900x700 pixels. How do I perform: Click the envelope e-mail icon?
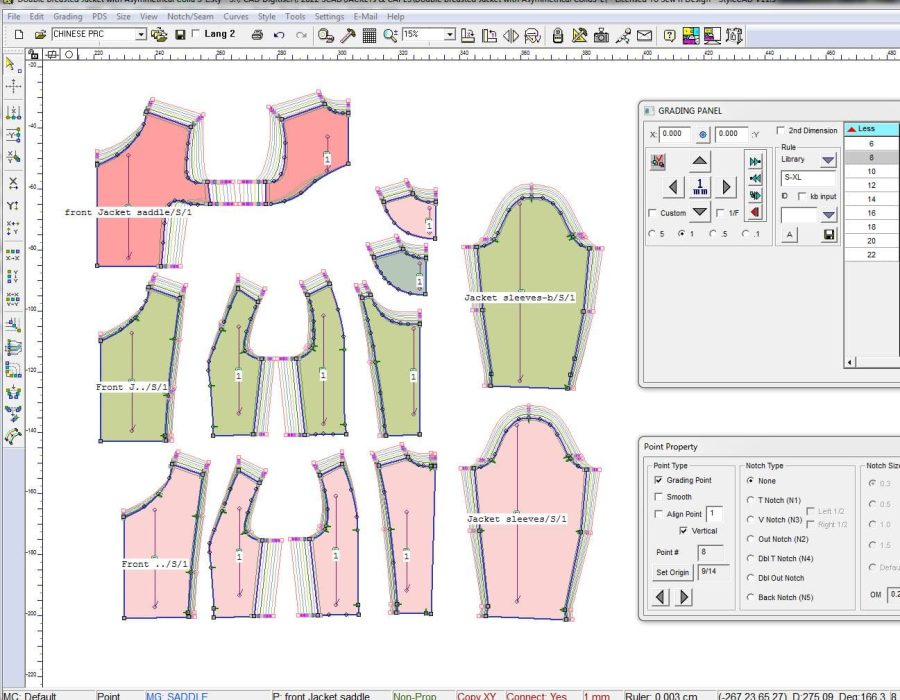[x=645, y=35]
